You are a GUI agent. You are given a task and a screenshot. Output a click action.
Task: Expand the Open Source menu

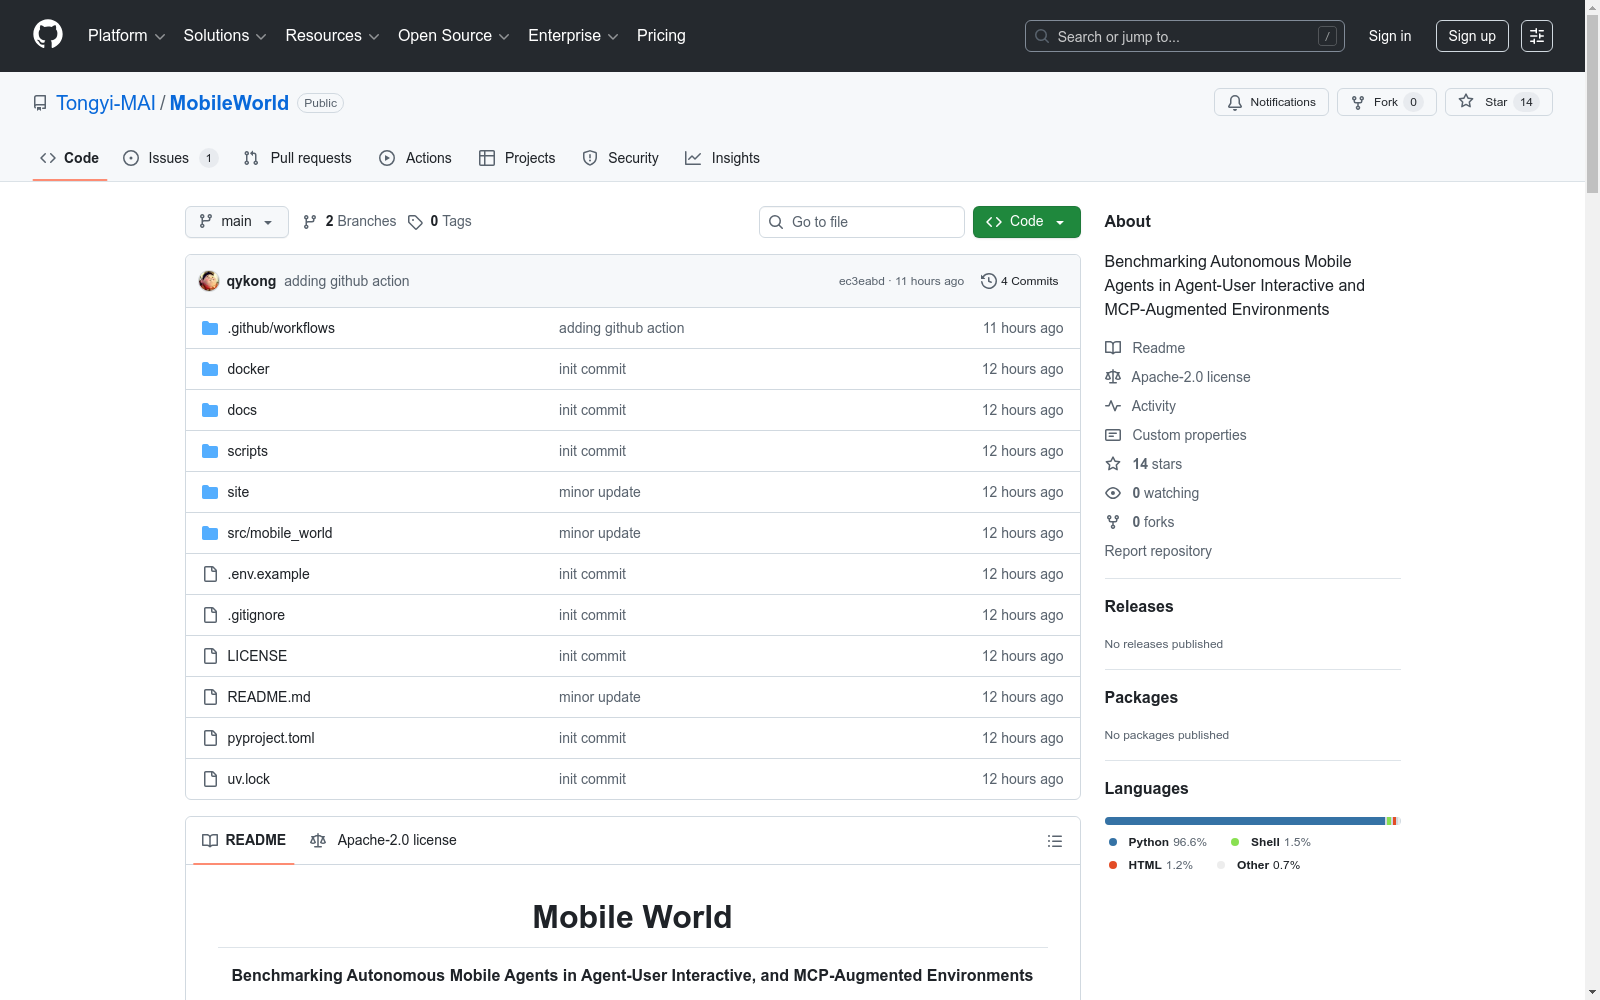click(x=454, y=36)
